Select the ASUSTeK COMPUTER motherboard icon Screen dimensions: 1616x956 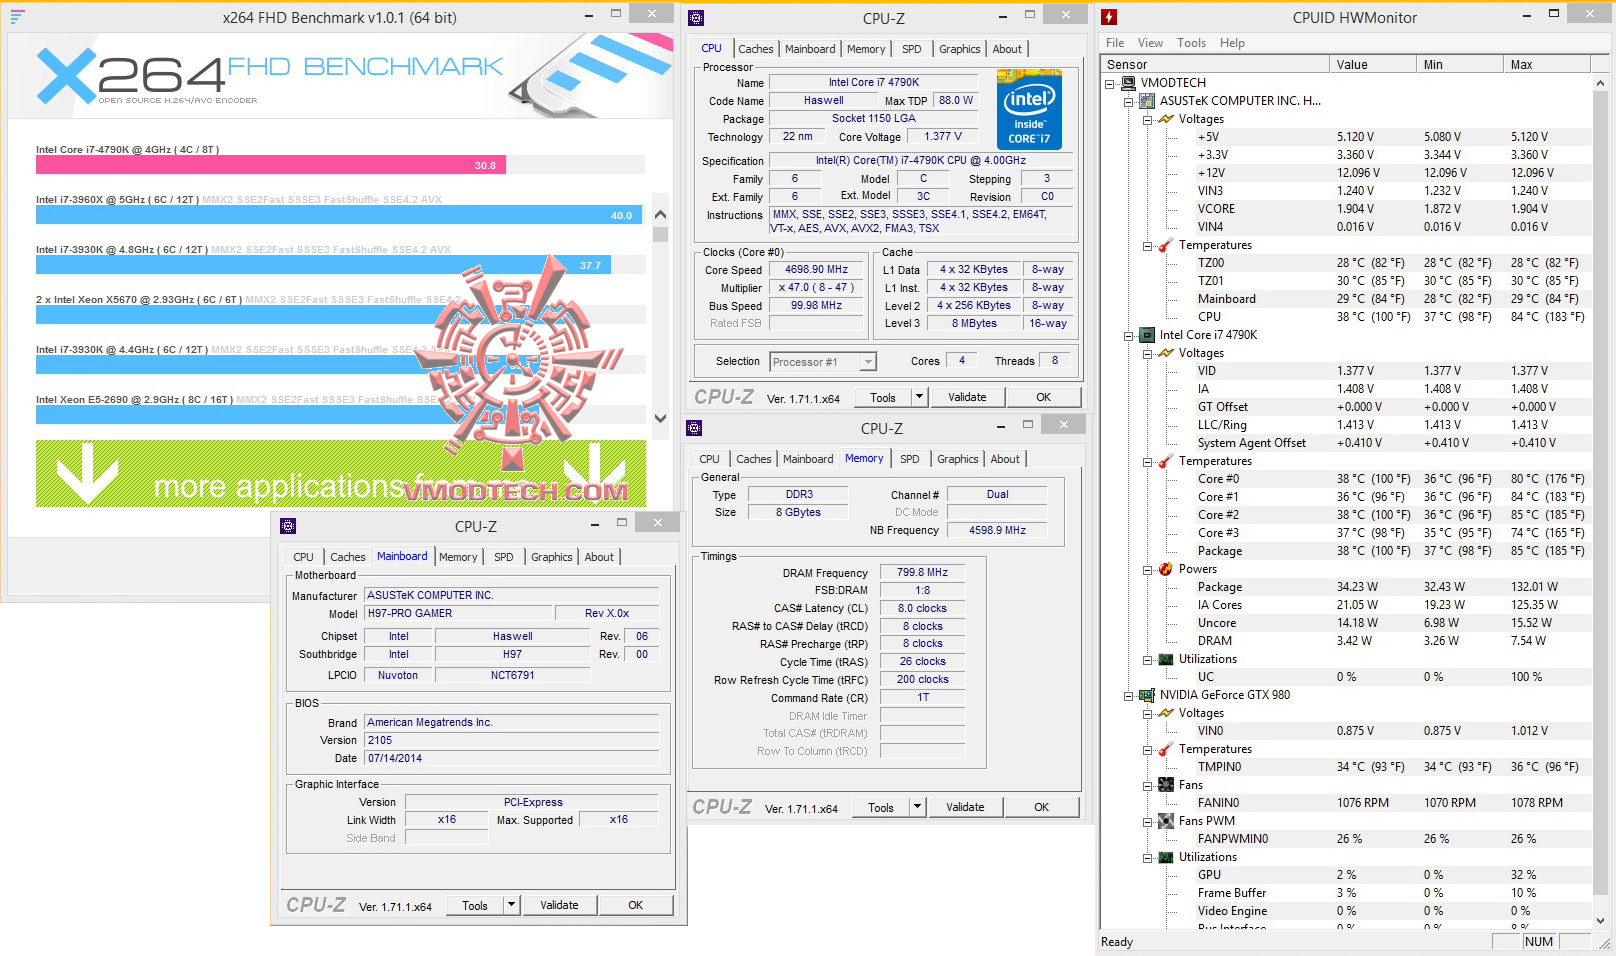pyautogui.click(x=1147, y=101)
